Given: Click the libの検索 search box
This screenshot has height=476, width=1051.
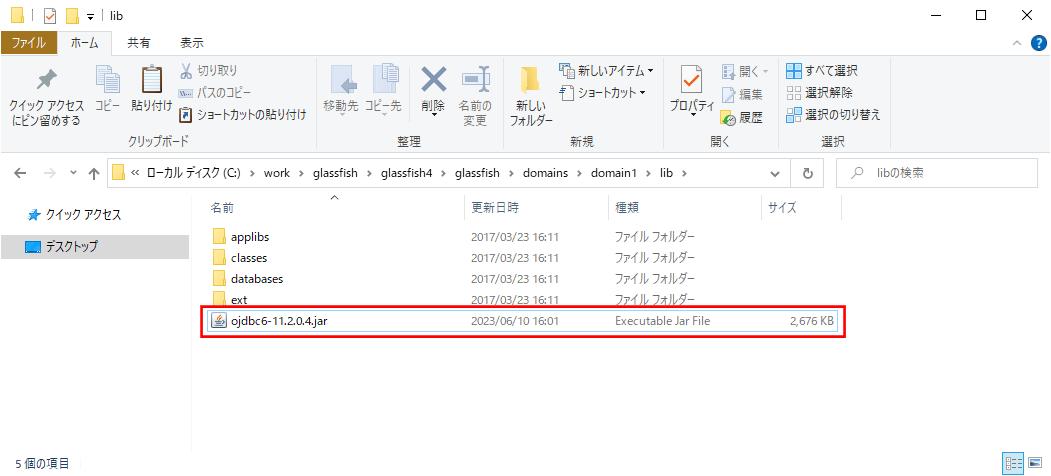Looking at the screenshot, I should (x=940, y=173).
